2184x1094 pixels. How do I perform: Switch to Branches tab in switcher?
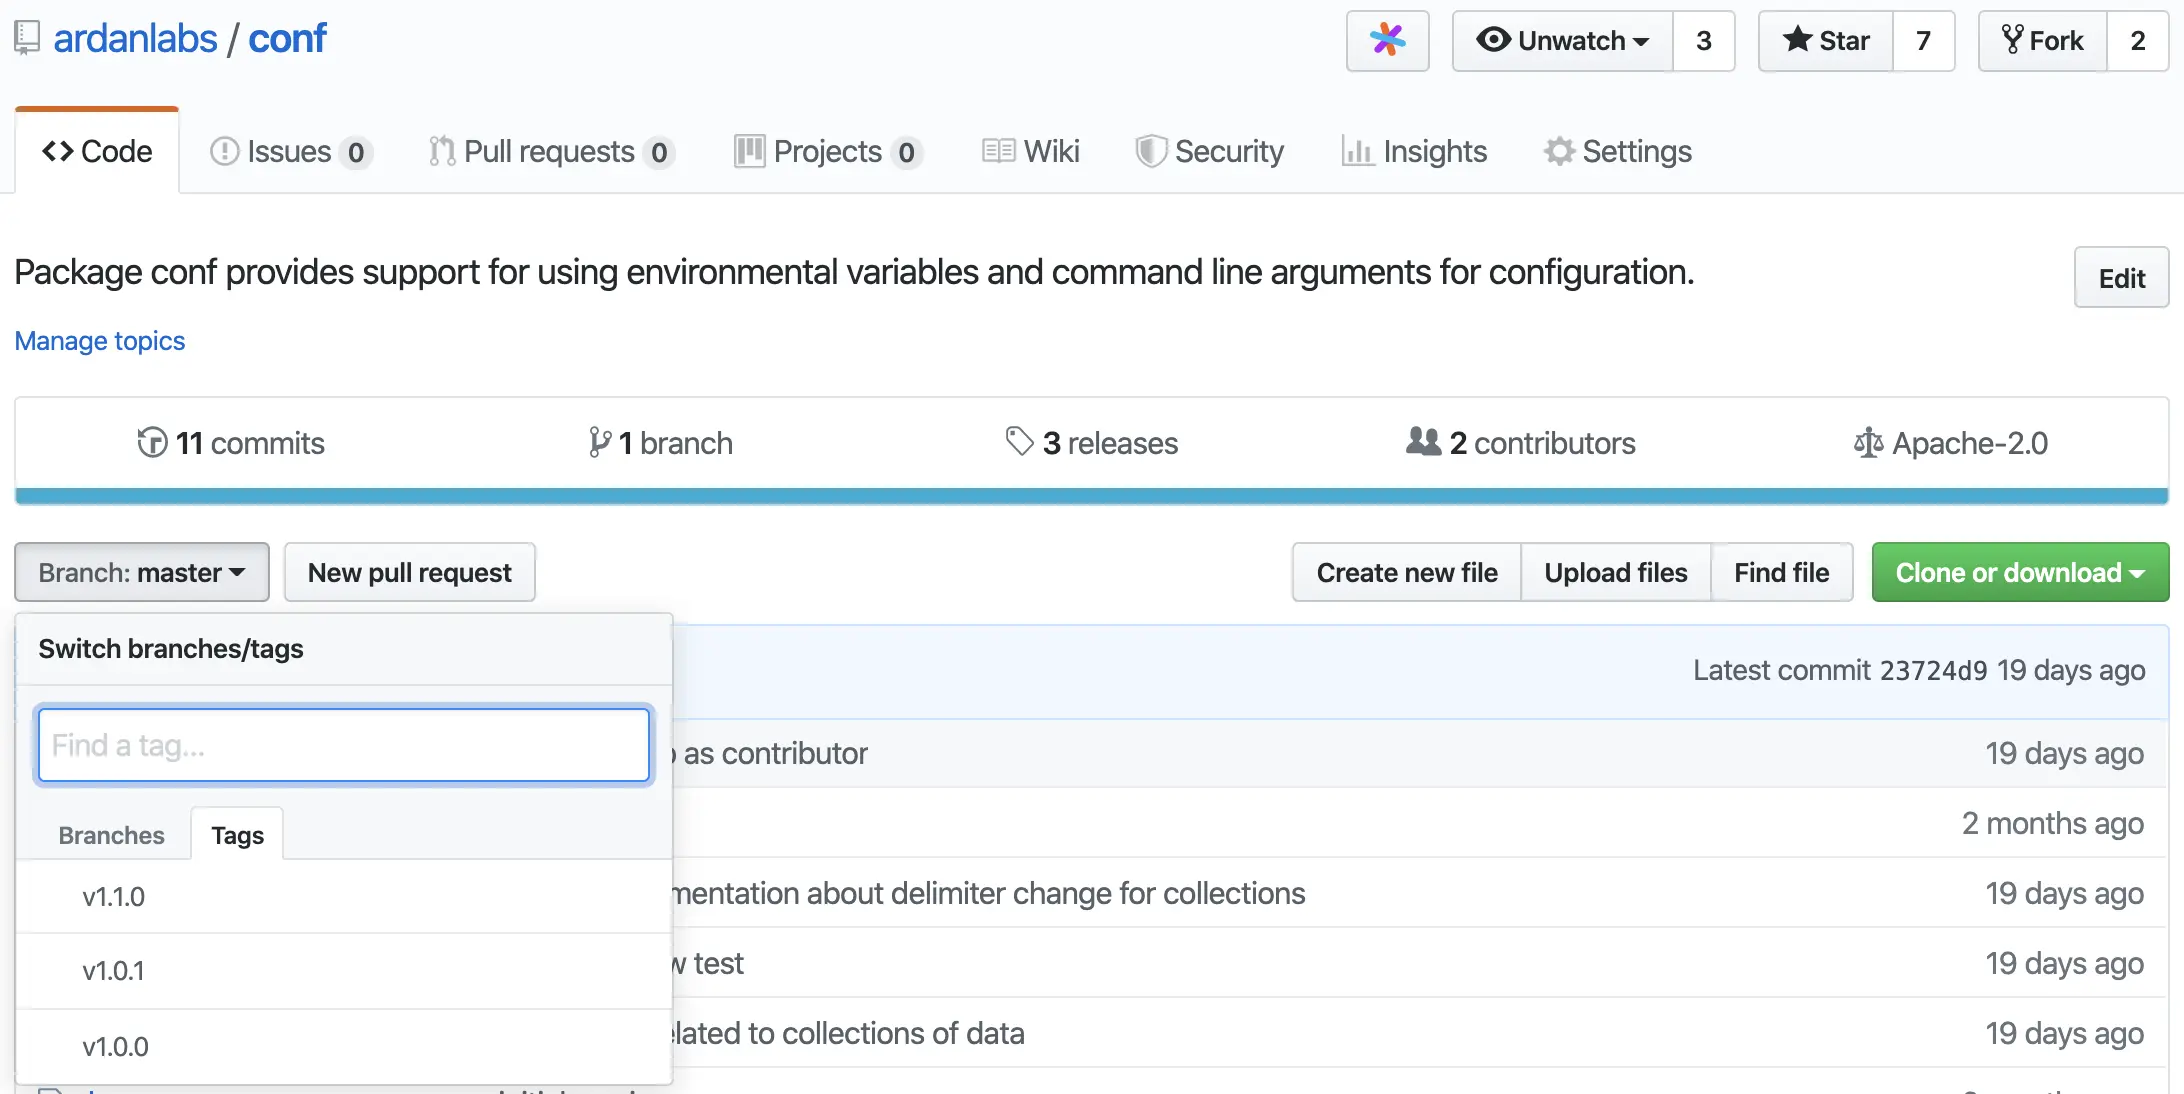[x=111, y=835]
